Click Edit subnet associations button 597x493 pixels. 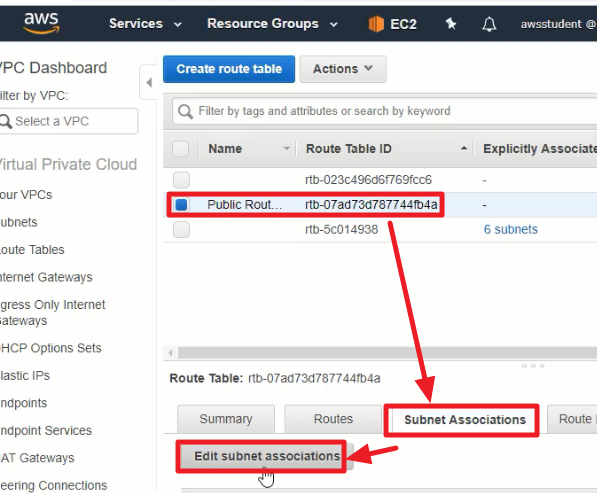267,456
